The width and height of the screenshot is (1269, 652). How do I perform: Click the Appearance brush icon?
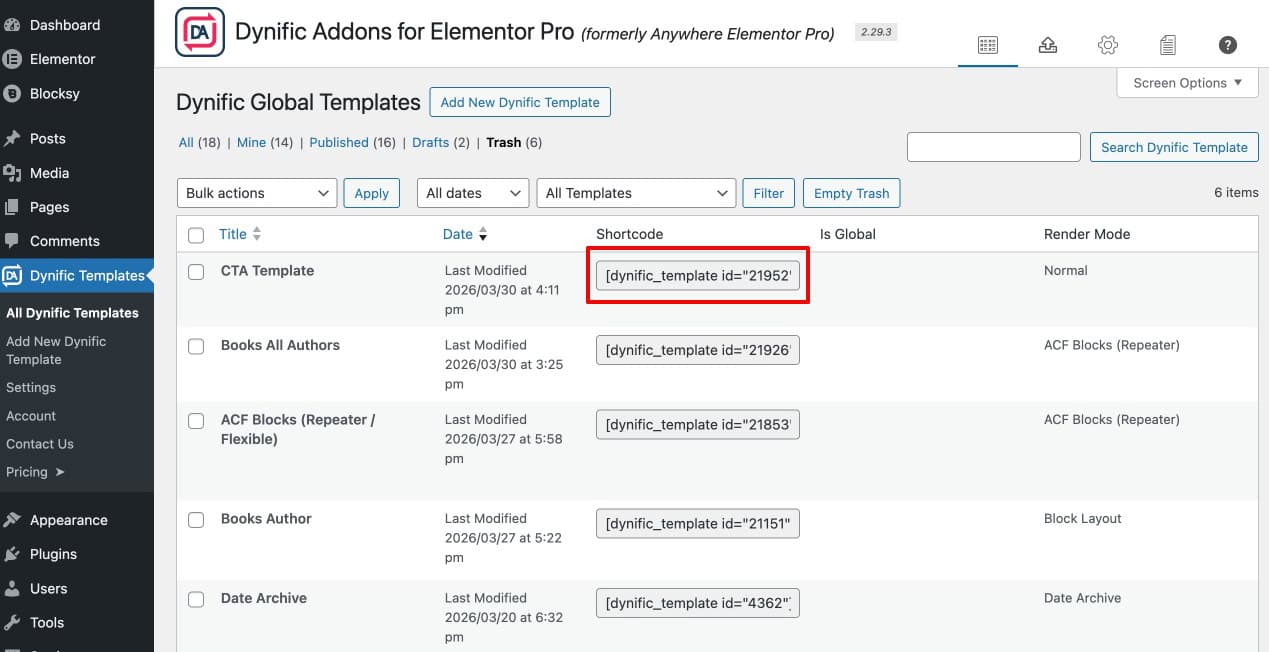(x=12, y=520)
